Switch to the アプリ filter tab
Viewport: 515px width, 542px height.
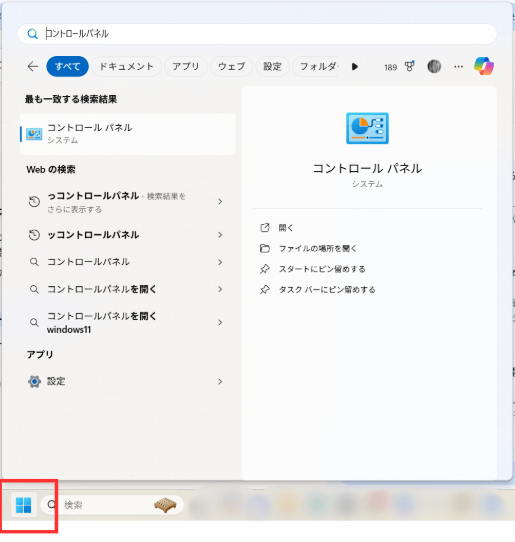tap(186, 66)
